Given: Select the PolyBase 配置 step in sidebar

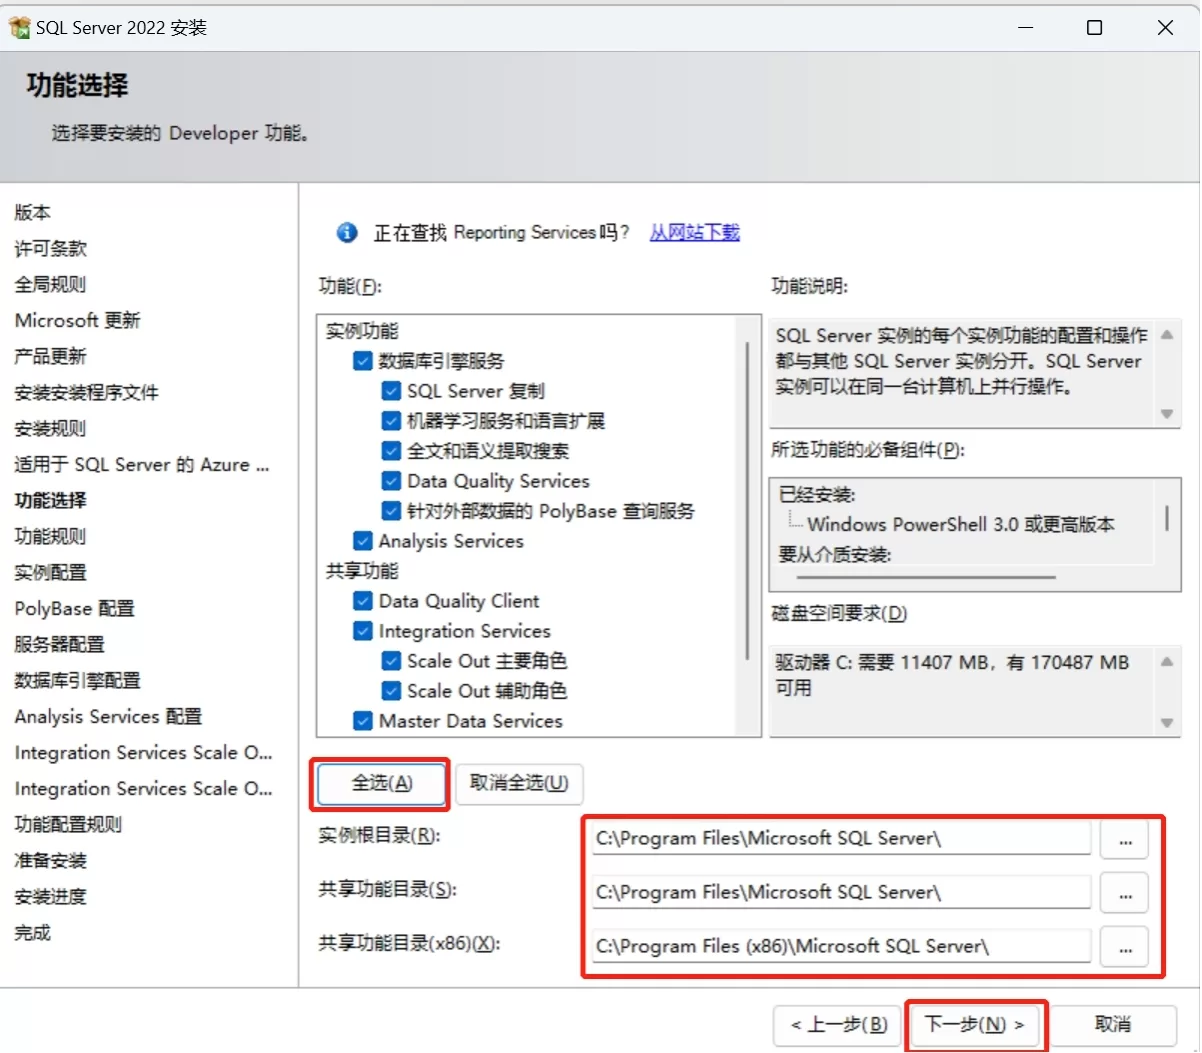Looking at the screenshot, I should [x=74, y=608].
